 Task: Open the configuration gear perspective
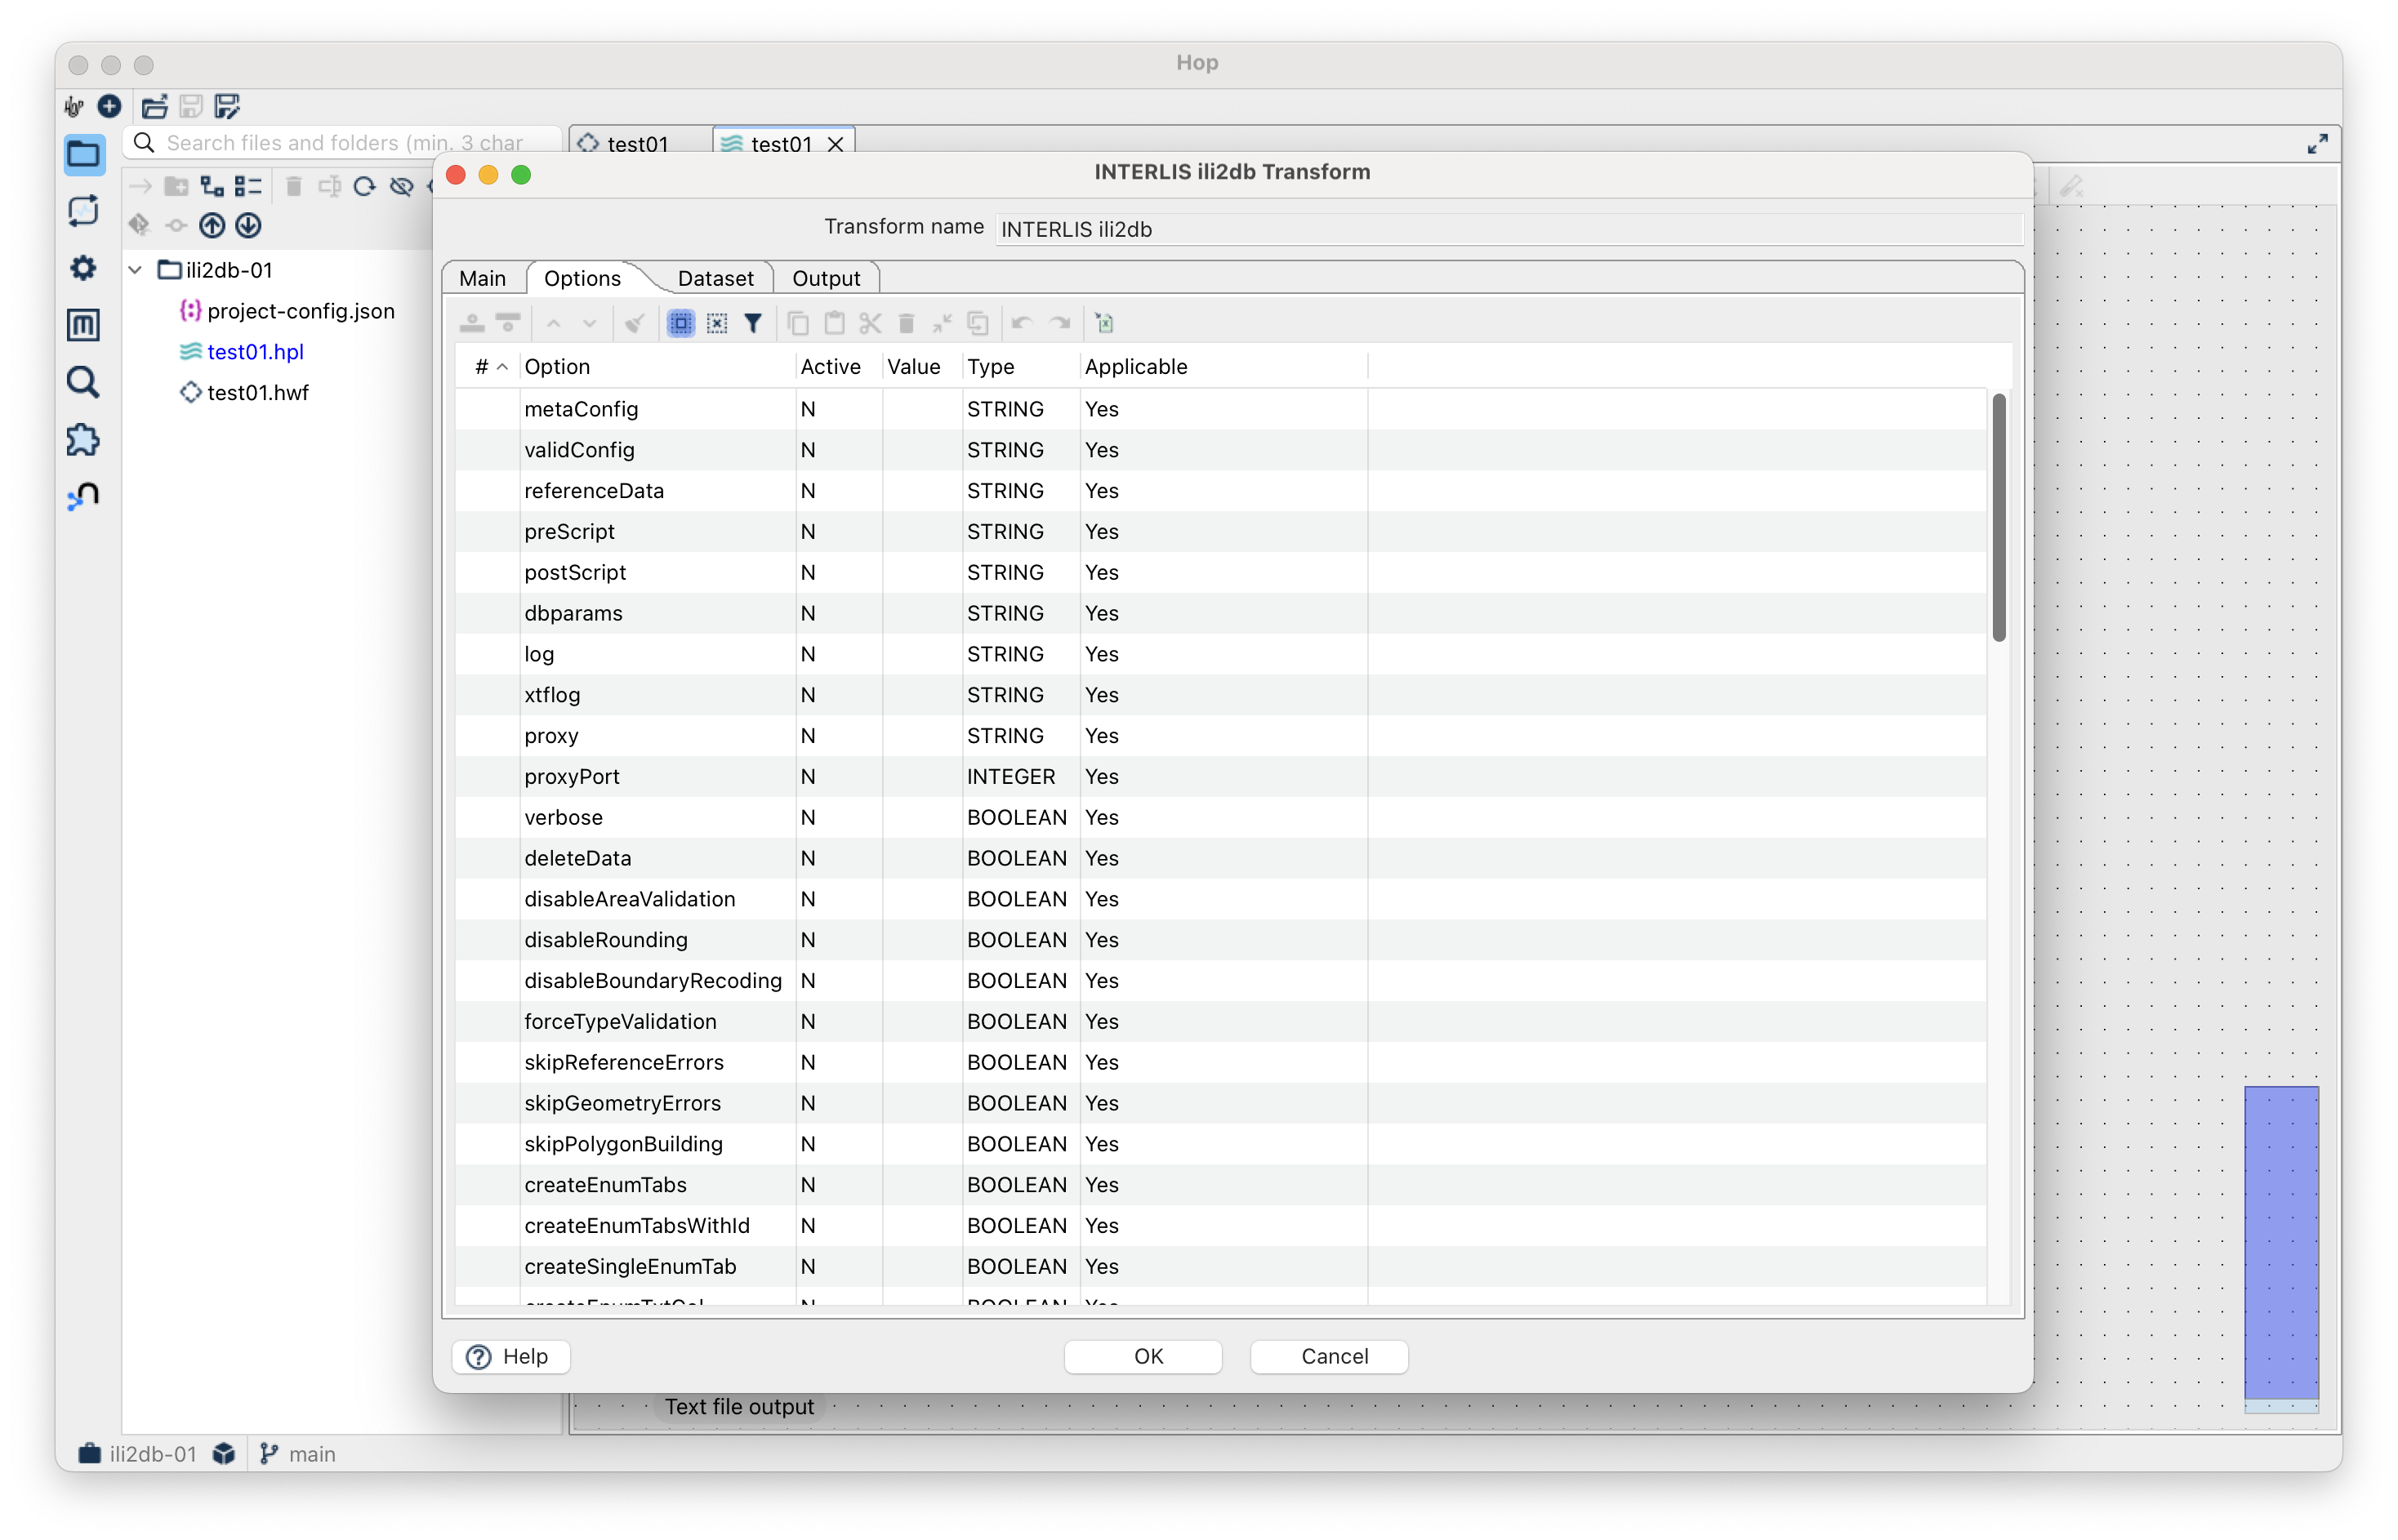(x=84, y=268)
